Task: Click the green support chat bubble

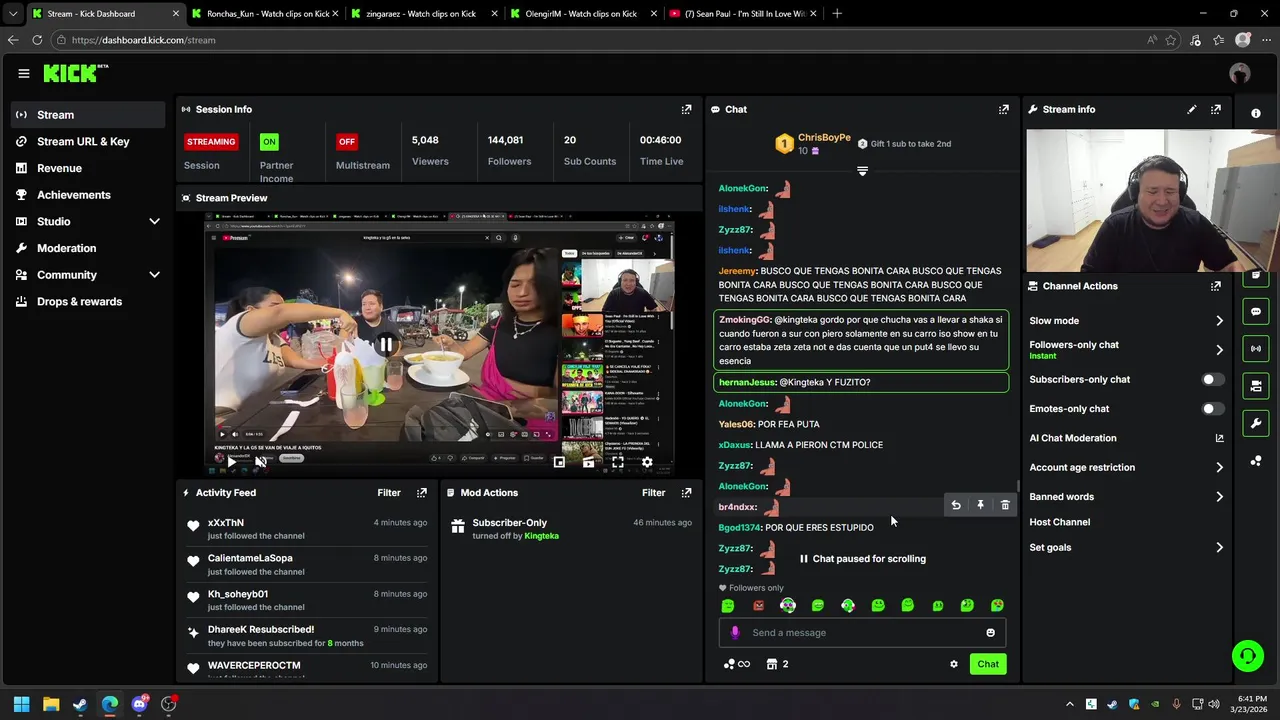Action: pyautogui.click(x=1247, y=656)
